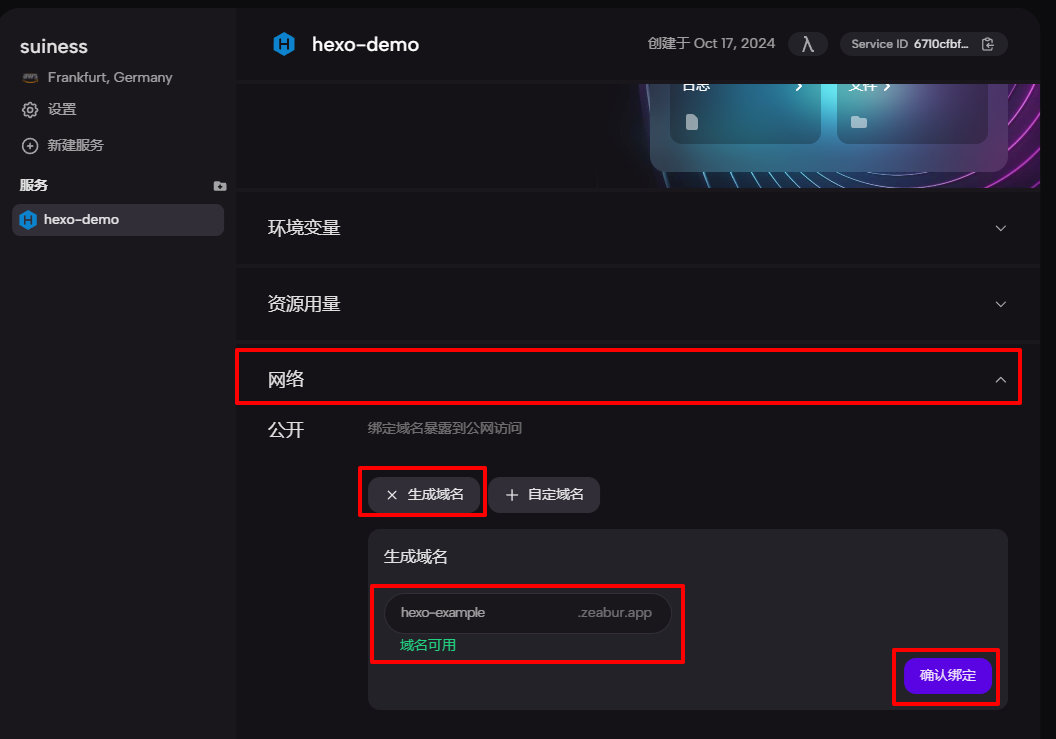Open the 环境变量 section header
1056x739 pixels.
click(637, 228)
